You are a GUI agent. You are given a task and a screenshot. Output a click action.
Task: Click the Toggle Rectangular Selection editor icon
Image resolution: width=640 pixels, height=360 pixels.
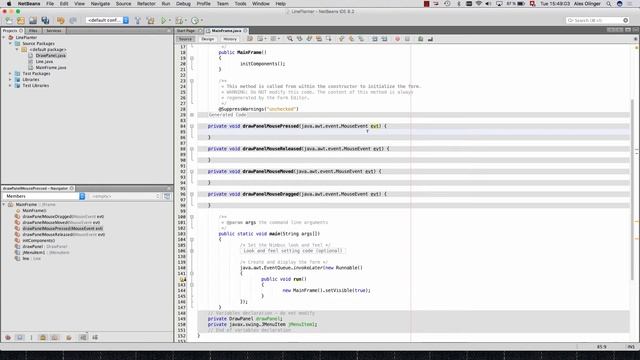point(328,39)
